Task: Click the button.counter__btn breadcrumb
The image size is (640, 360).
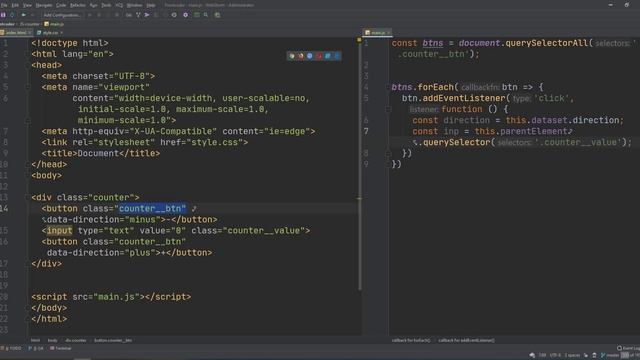Action: pyautogui.click(x=113, y=340)
